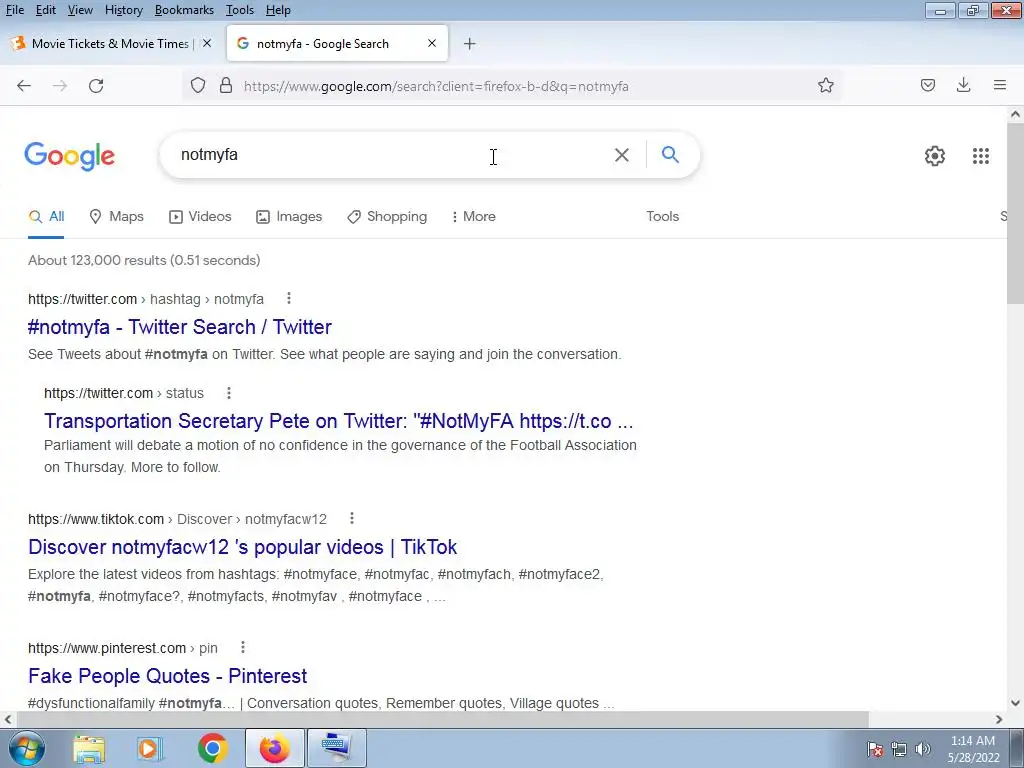
Task: Open options for twitter.com hashtag result
Action: [289, 298]
